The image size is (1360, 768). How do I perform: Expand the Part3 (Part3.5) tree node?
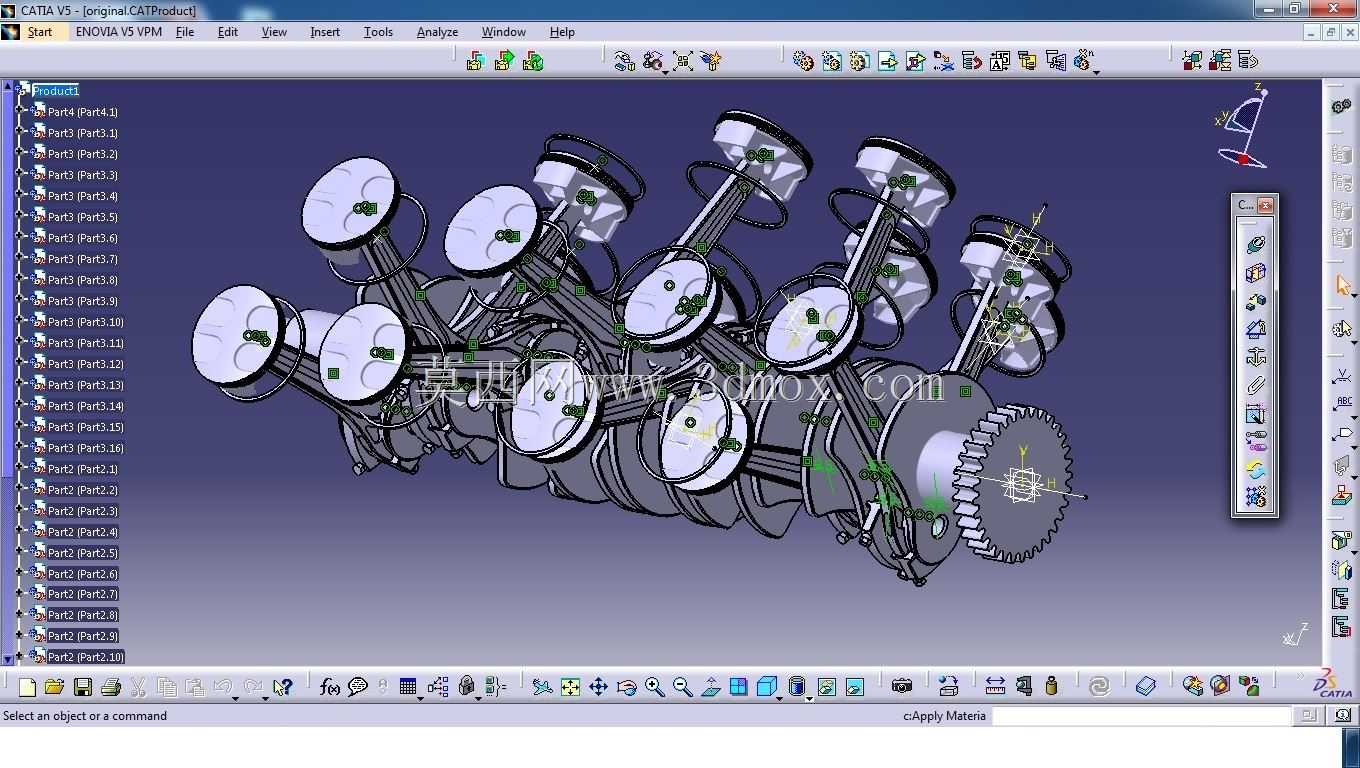pos(19,217)
